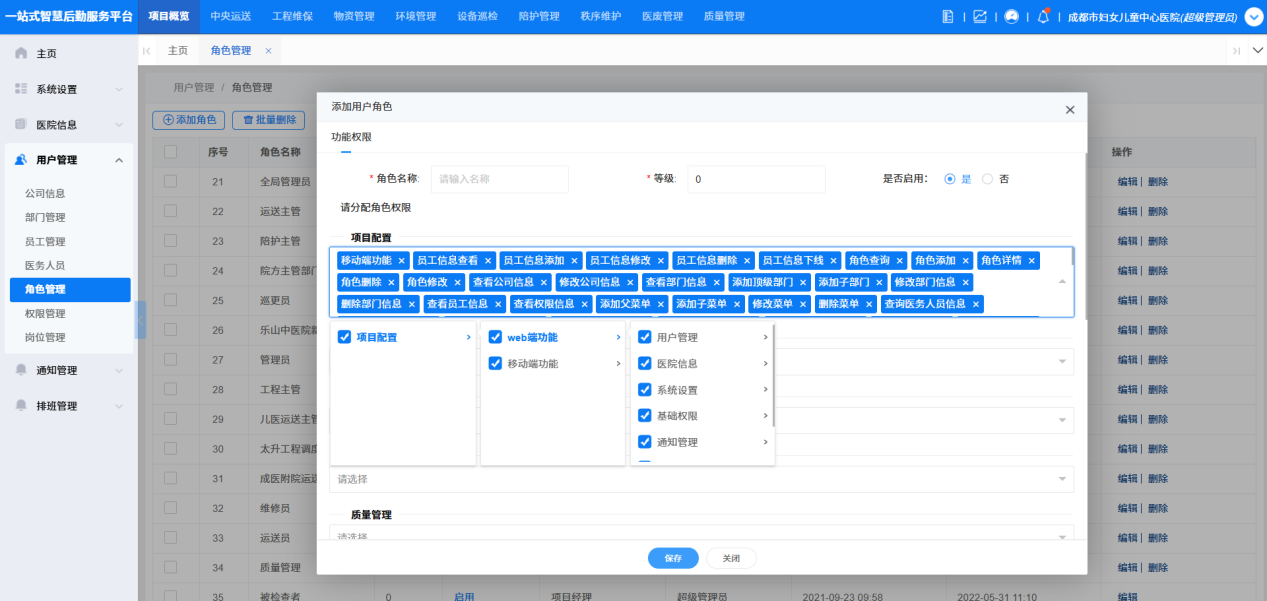Select the 是 radio for 是否启用
This screenshot has height=601, width=1267.
[950, 179]
